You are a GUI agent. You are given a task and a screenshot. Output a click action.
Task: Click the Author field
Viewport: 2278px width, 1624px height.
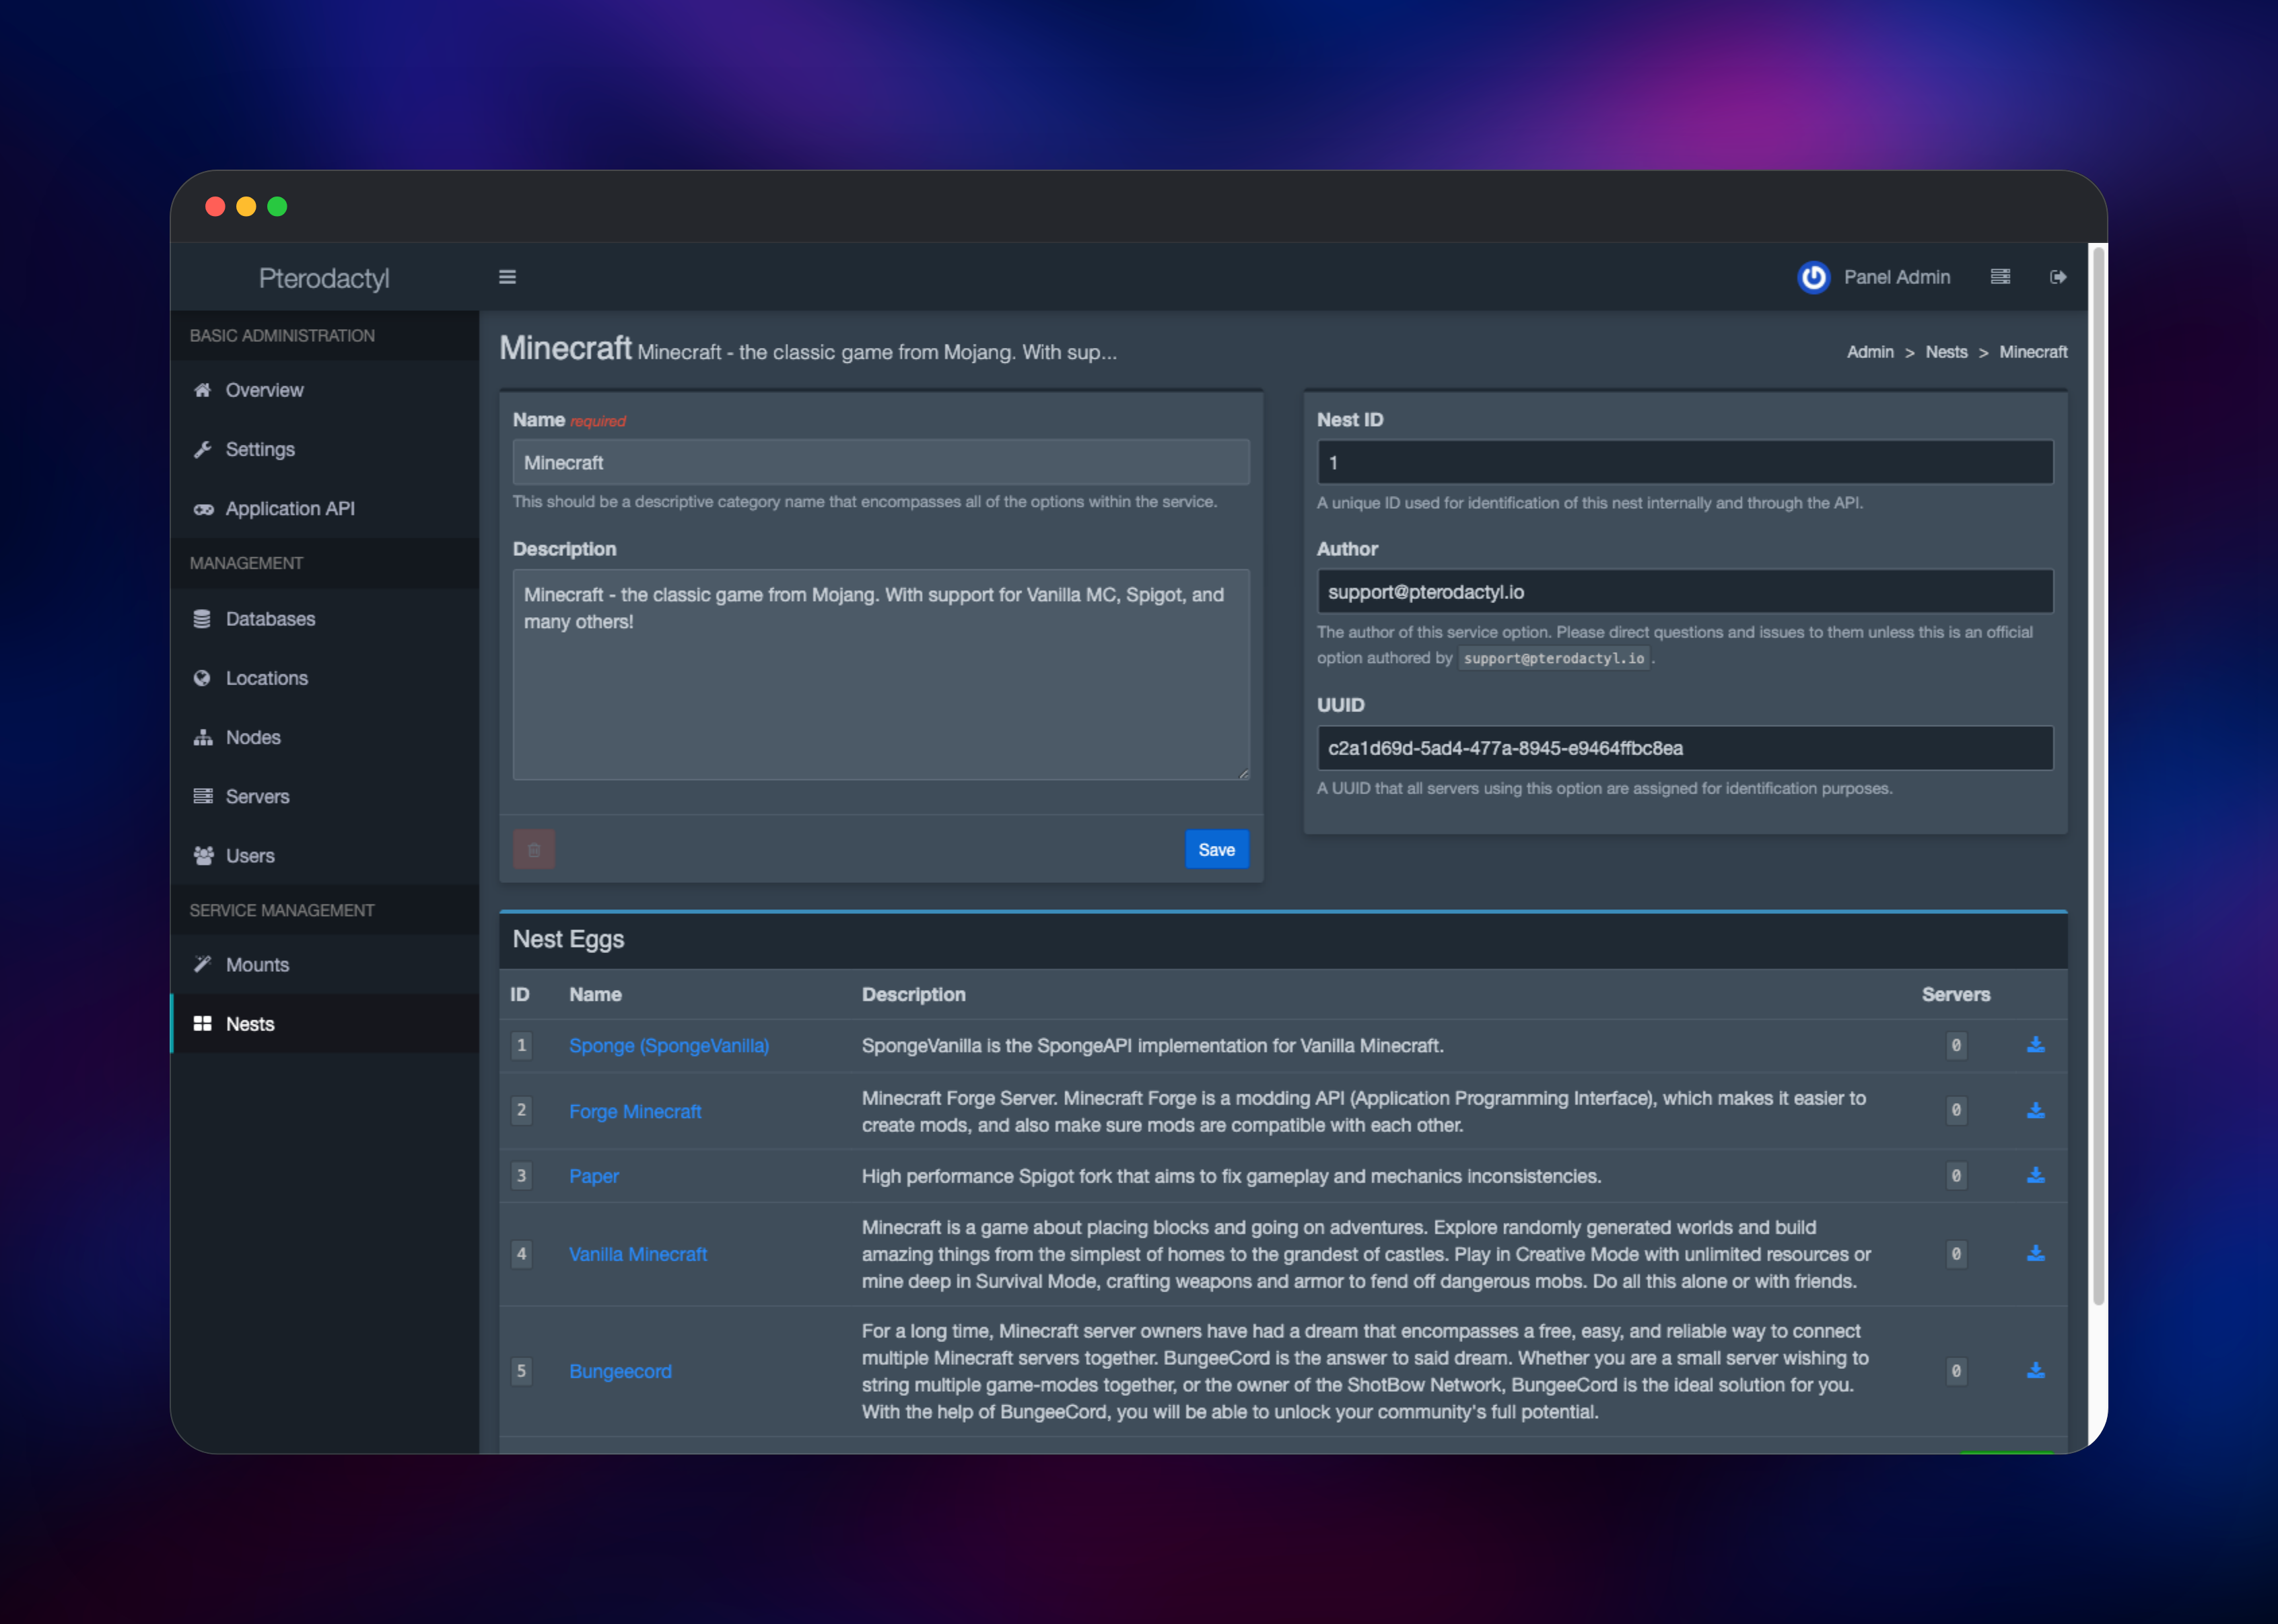(x=1685, y=592)
